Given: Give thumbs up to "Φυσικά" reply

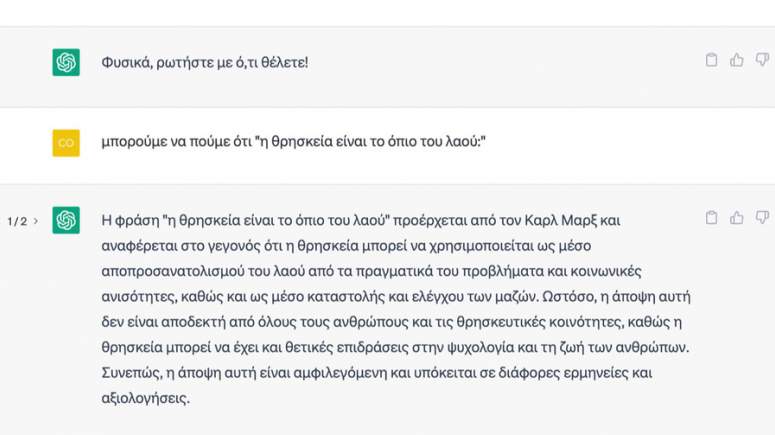Looking at the screenshot, I should (x=736, y=60).
